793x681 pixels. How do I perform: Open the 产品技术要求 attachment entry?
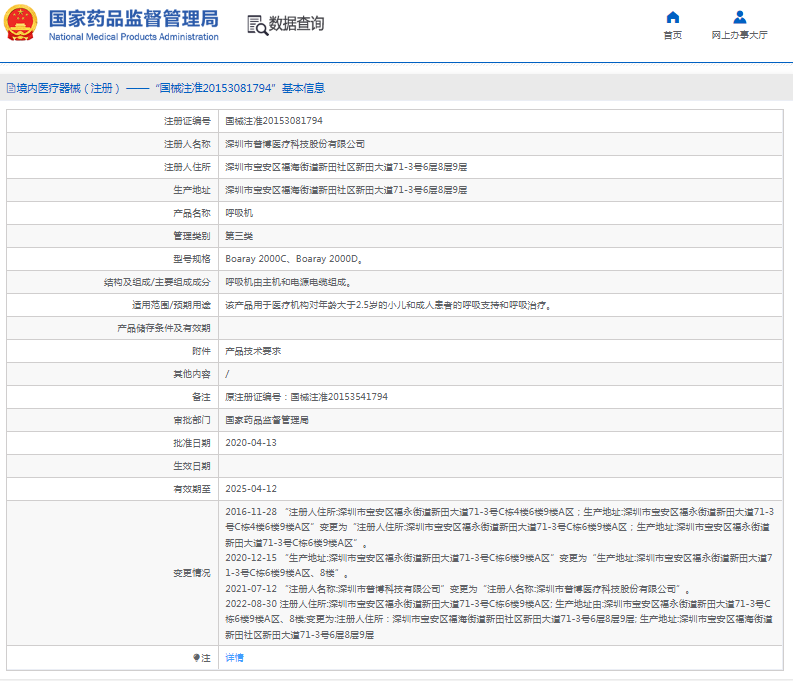252,351
